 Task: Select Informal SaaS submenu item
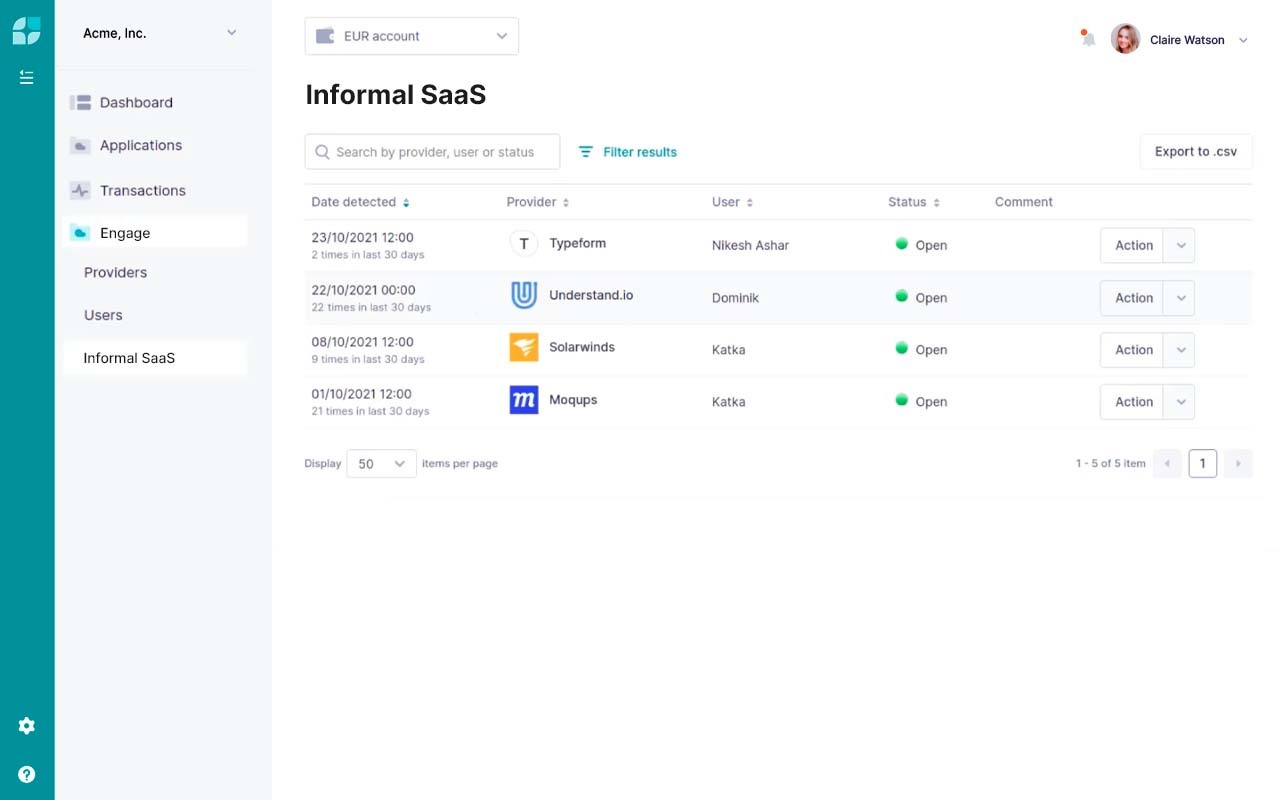(x=155, y=358)
